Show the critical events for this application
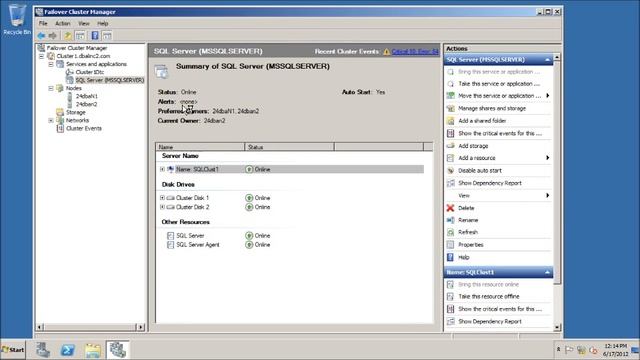 pos(500,133)
